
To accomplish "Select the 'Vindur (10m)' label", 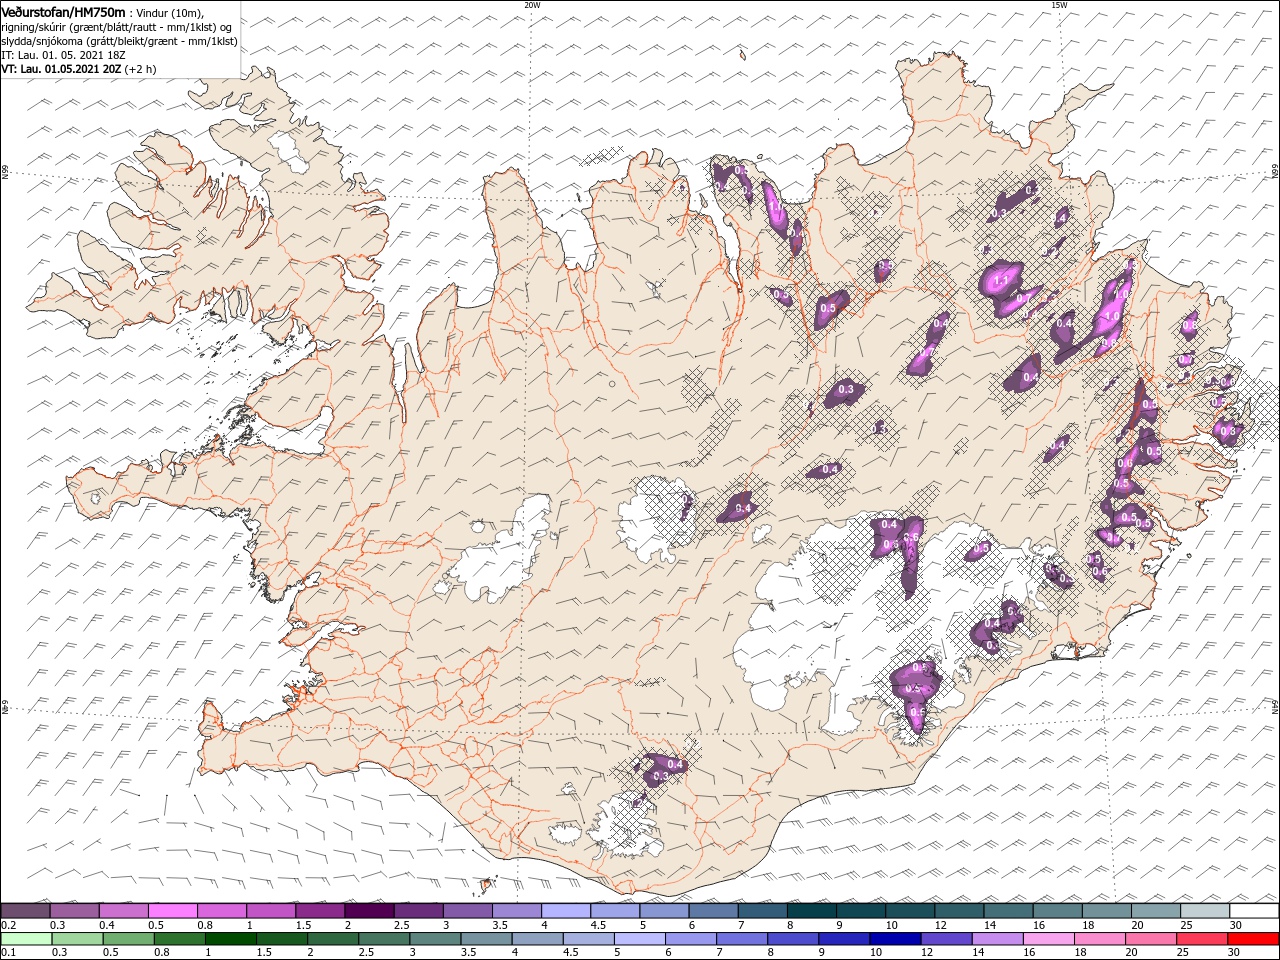I will tap(171, 12).
